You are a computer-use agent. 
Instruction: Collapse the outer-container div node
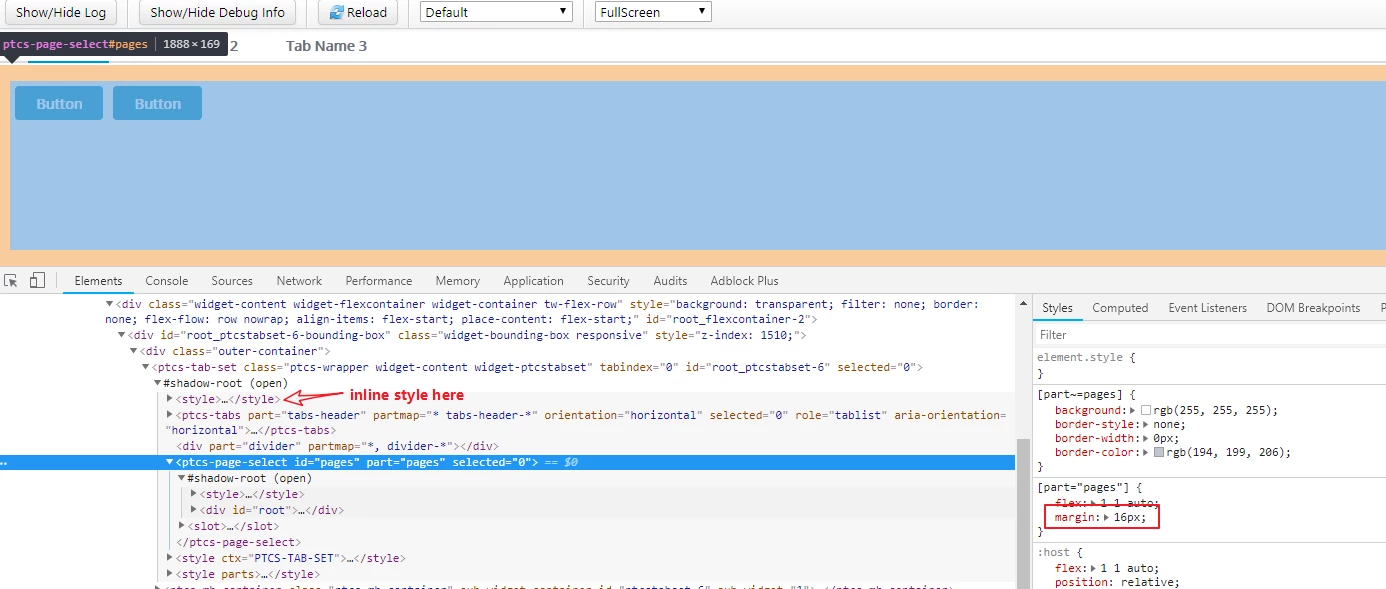coord(134,351)
